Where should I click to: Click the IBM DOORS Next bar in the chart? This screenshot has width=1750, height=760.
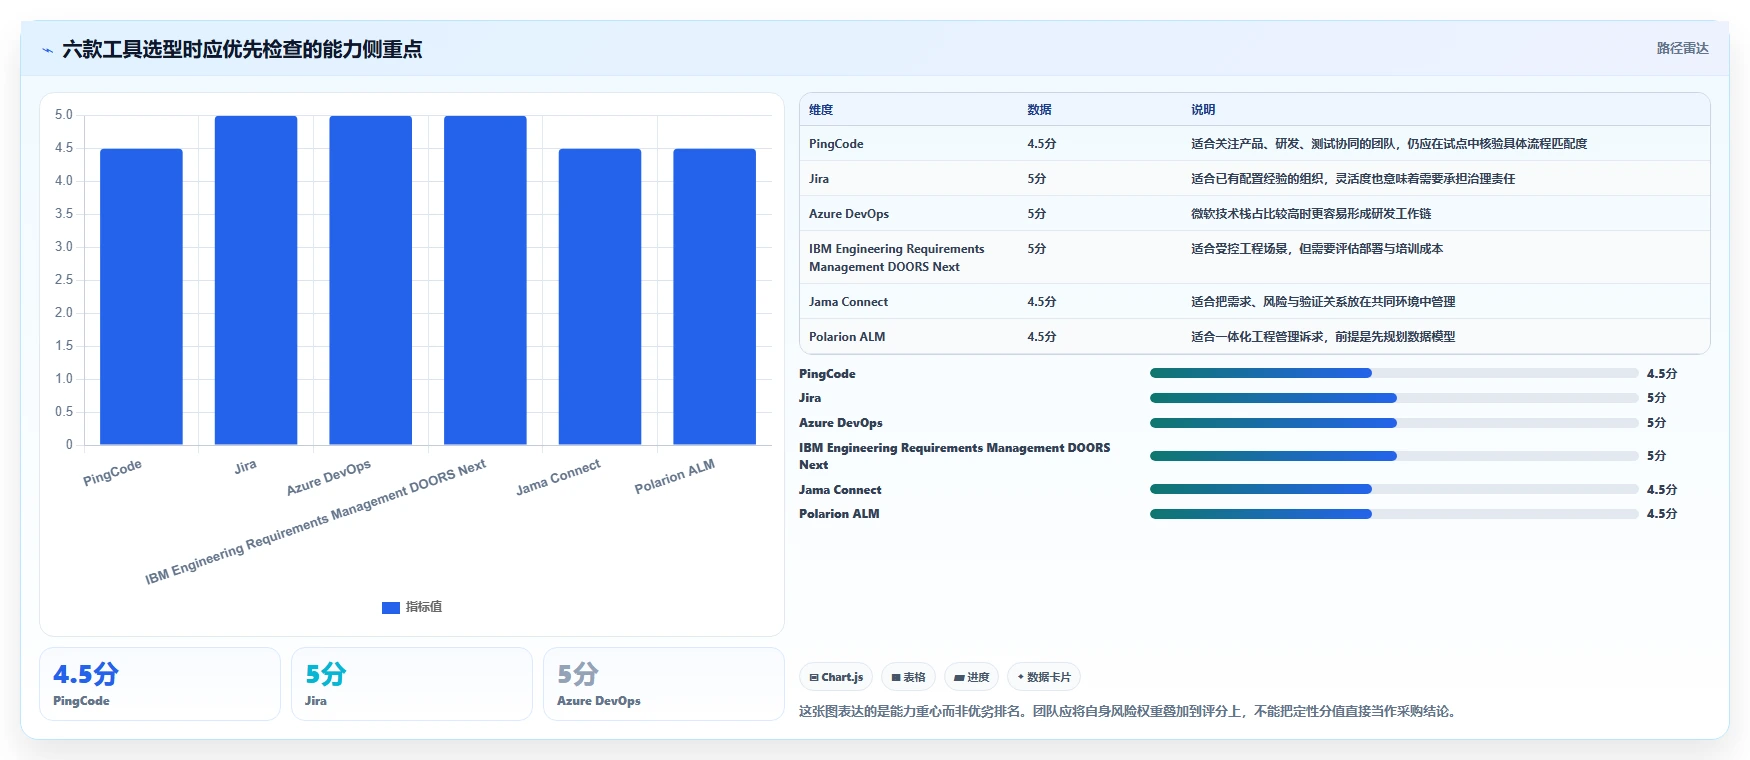pos(485,280)
